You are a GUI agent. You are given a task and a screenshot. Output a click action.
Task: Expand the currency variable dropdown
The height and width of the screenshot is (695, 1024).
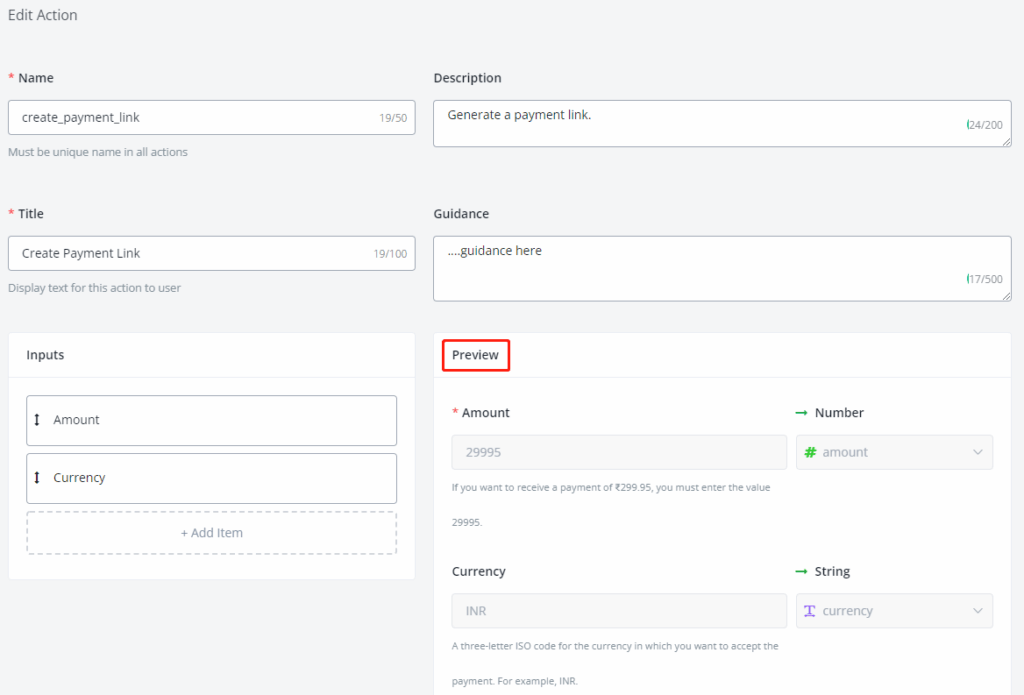977,611
